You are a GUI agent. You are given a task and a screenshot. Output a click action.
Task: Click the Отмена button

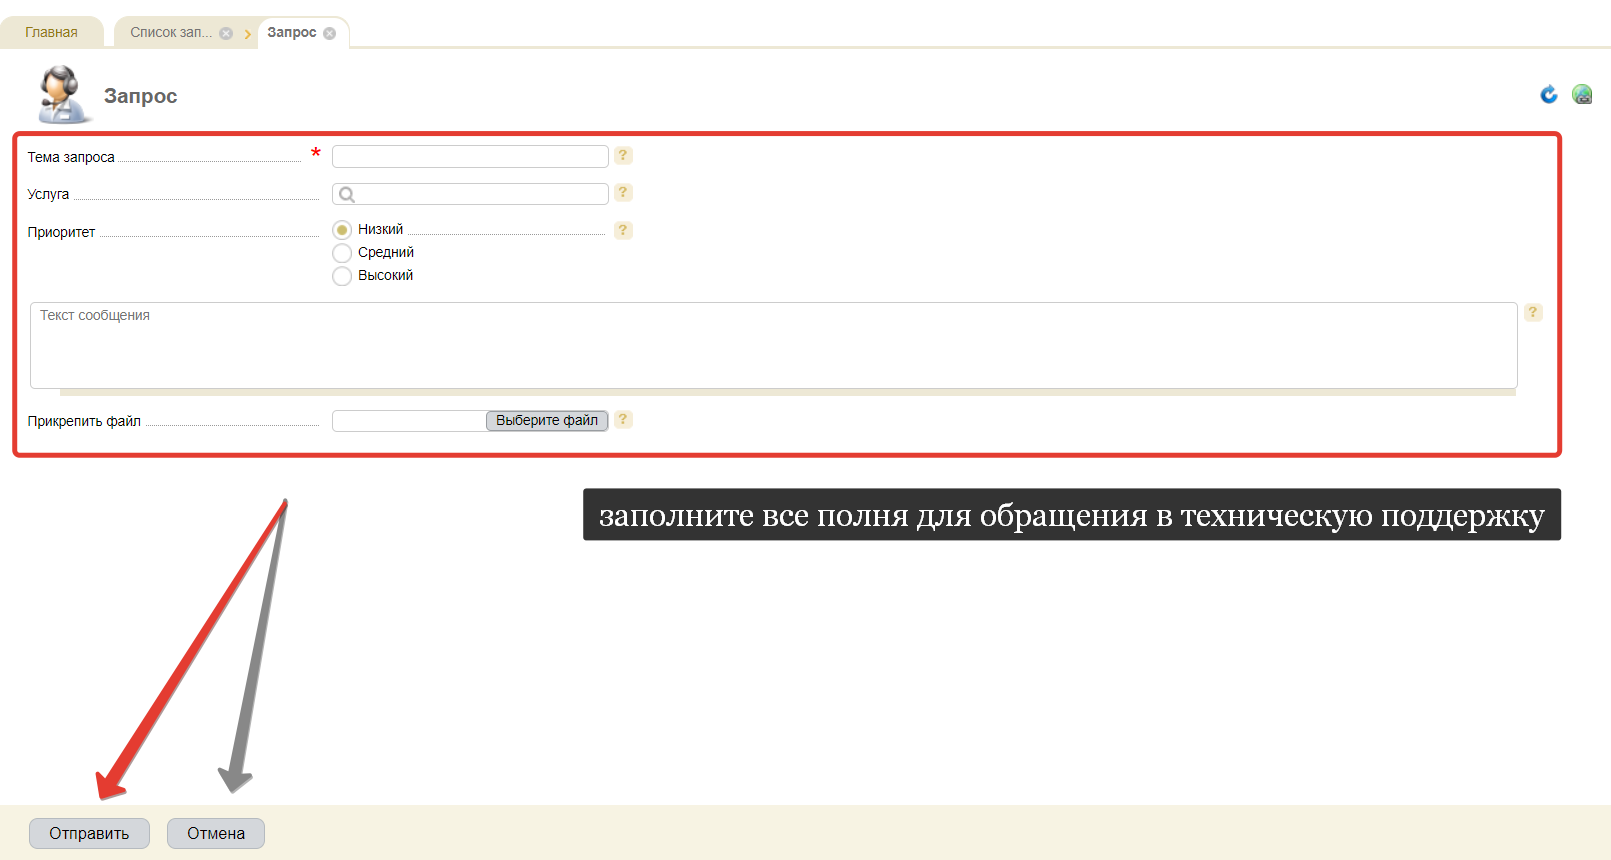pyautogui.click(x=216, y=833)
